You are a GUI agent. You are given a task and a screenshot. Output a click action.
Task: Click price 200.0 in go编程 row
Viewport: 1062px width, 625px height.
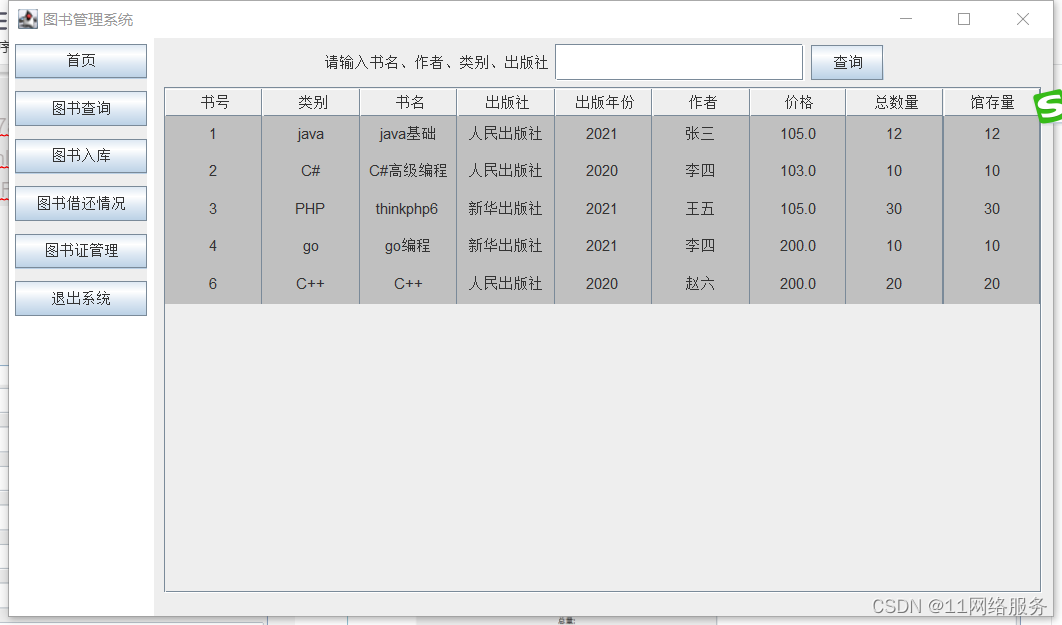click(x=798, y=246)
